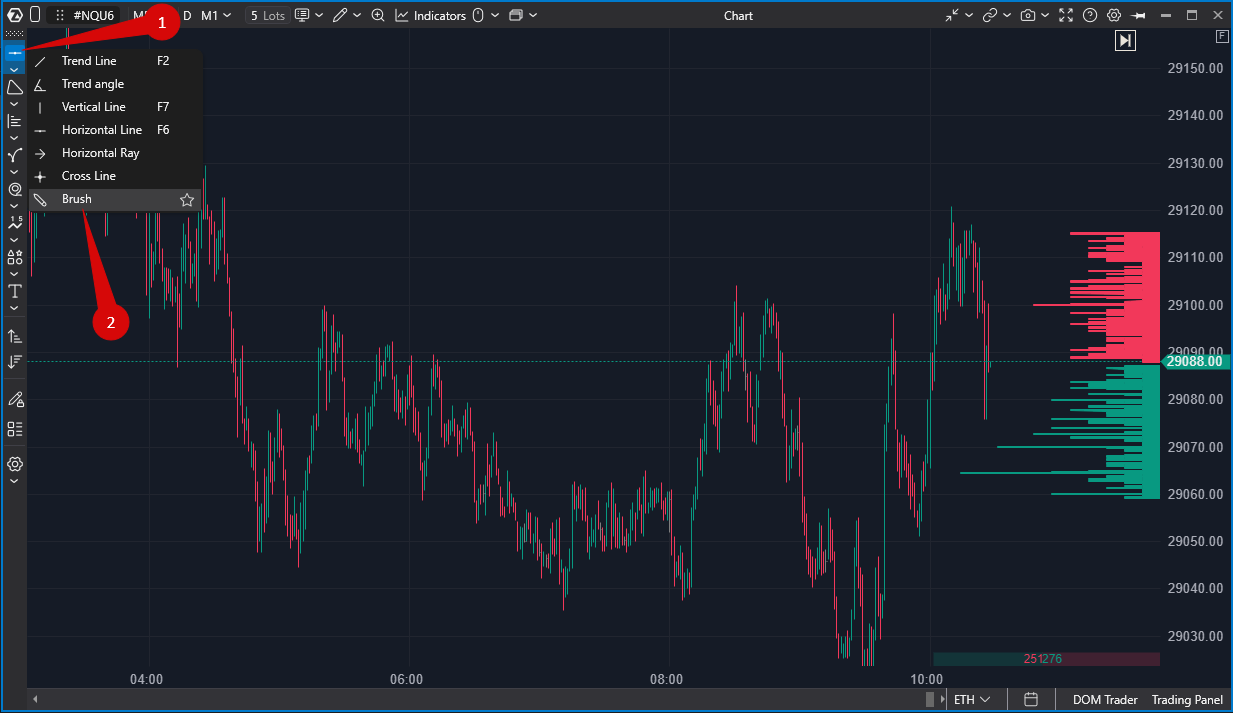
Task: Expand the ETH session dropdown
Action: pyautogui.click(x=972, y=699)
